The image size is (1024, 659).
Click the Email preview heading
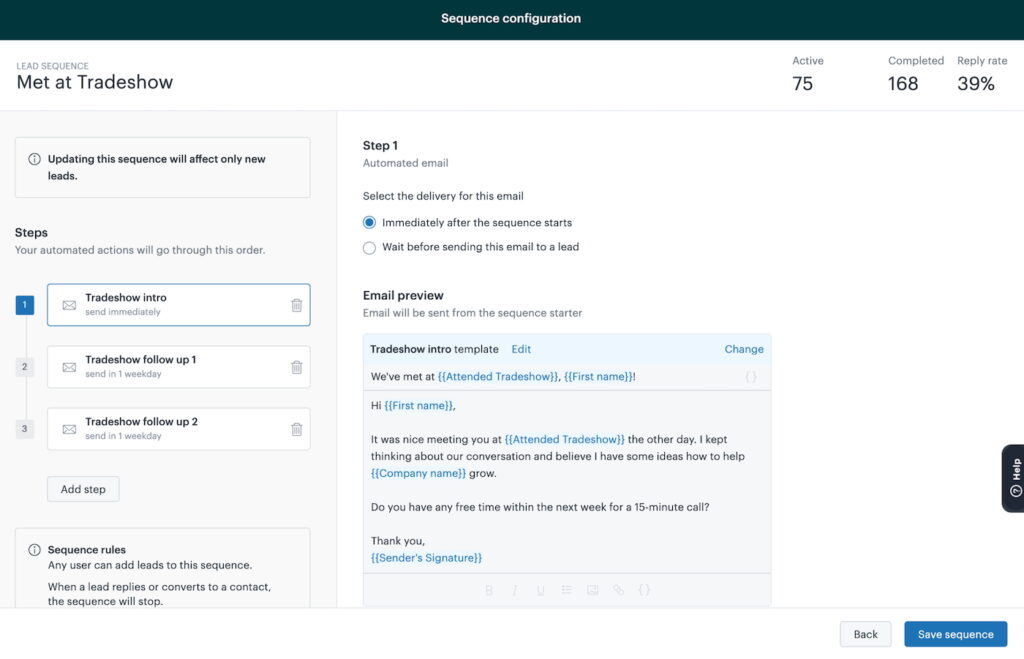[403, 296]
